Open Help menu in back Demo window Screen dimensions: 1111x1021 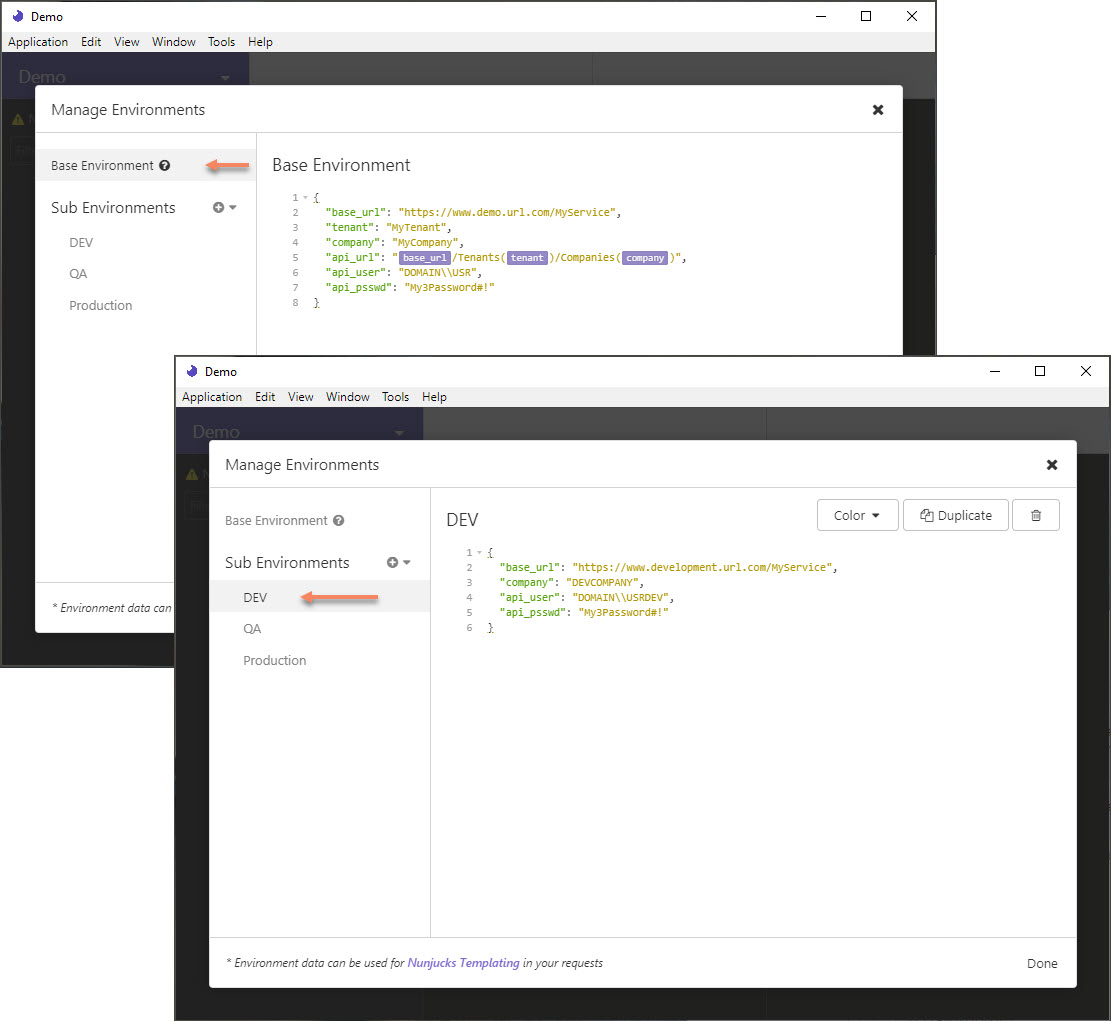click(x=260, y=42)
